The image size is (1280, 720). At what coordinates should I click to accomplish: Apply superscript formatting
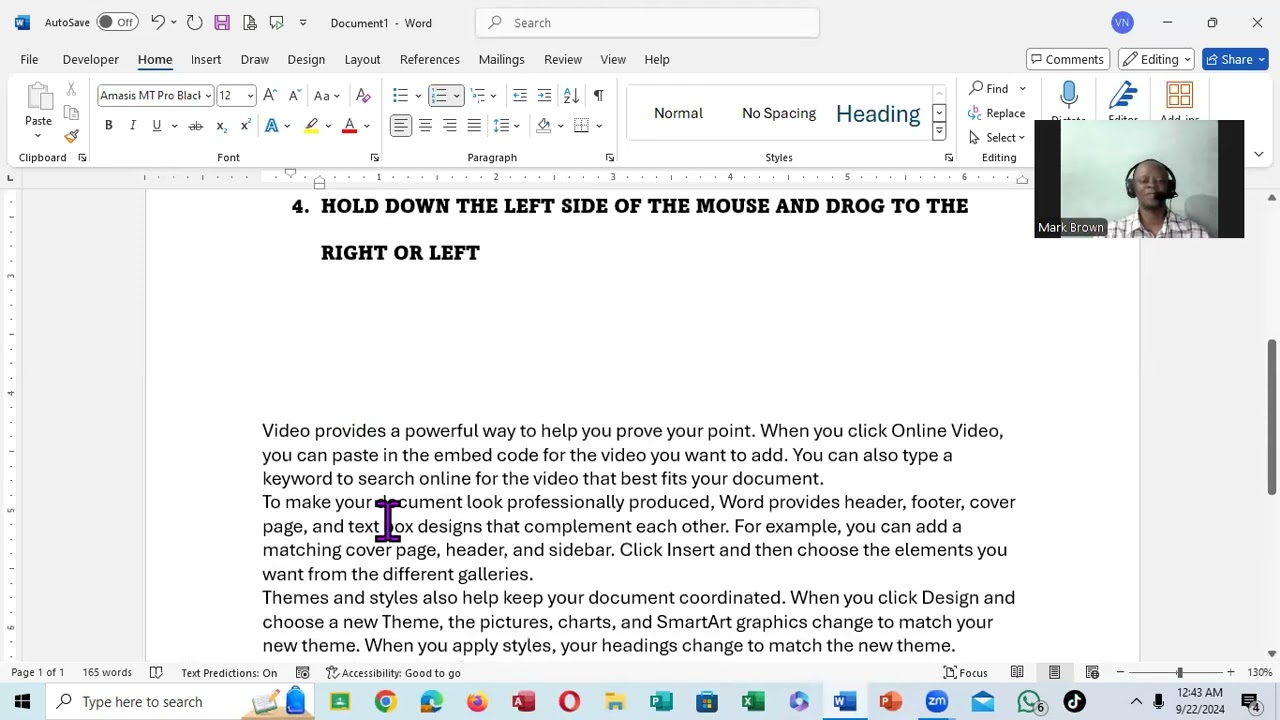(x=246, y=125)
